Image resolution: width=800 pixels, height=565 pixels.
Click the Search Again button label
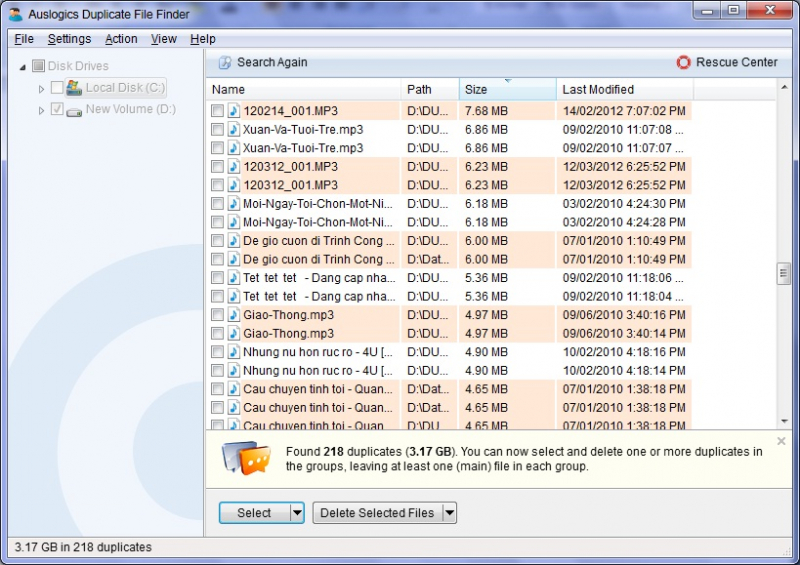(x=272, y=62)
